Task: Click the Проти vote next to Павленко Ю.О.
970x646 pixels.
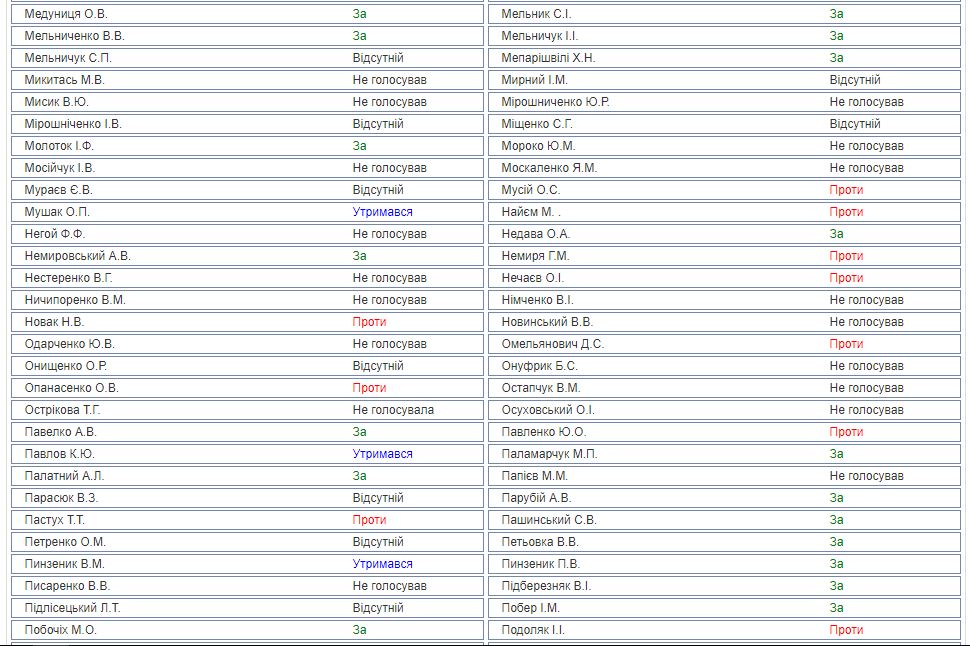Action: coord(846,432)
